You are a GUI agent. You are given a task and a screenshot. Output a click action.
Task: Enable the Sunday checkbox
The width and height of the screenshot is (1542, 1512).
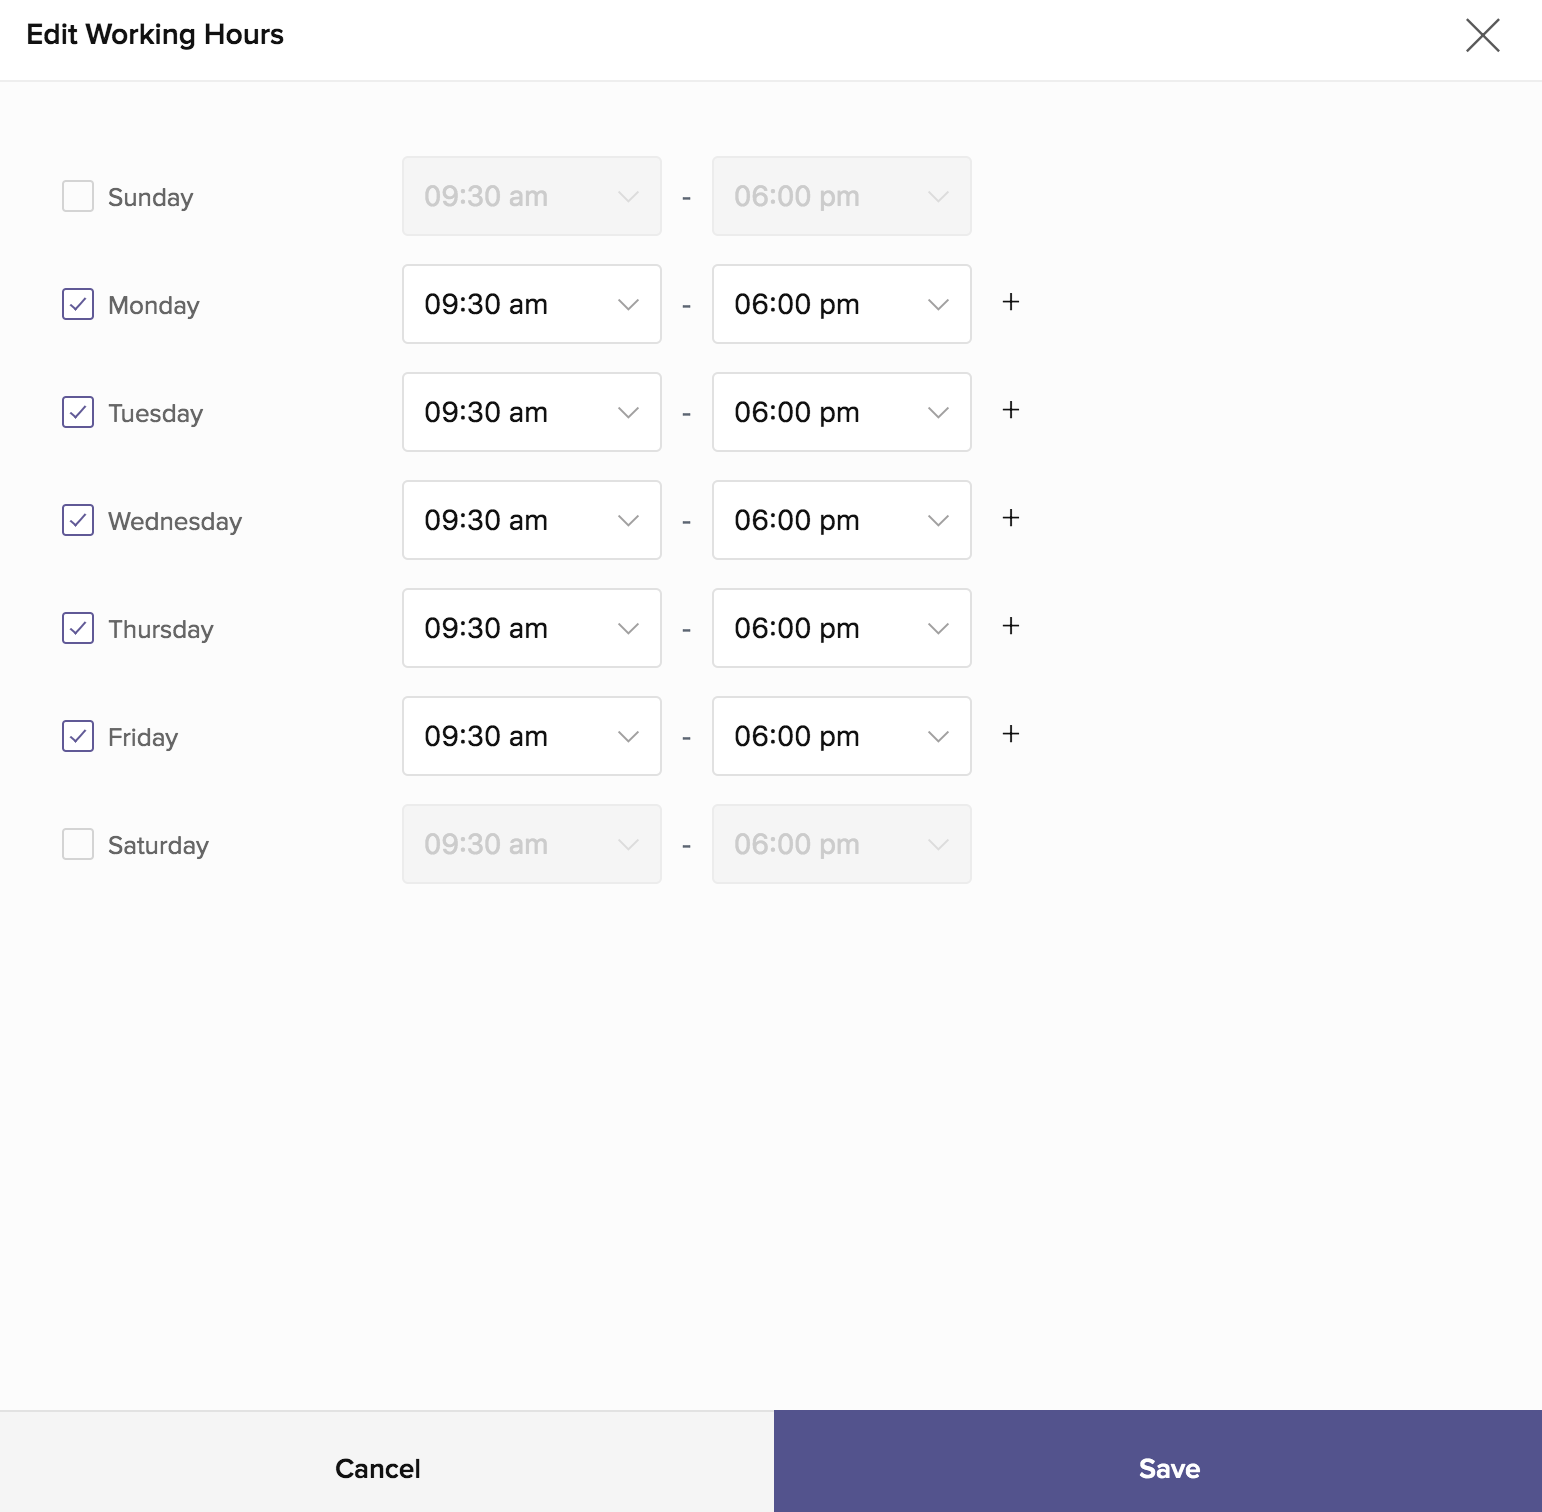78,196
